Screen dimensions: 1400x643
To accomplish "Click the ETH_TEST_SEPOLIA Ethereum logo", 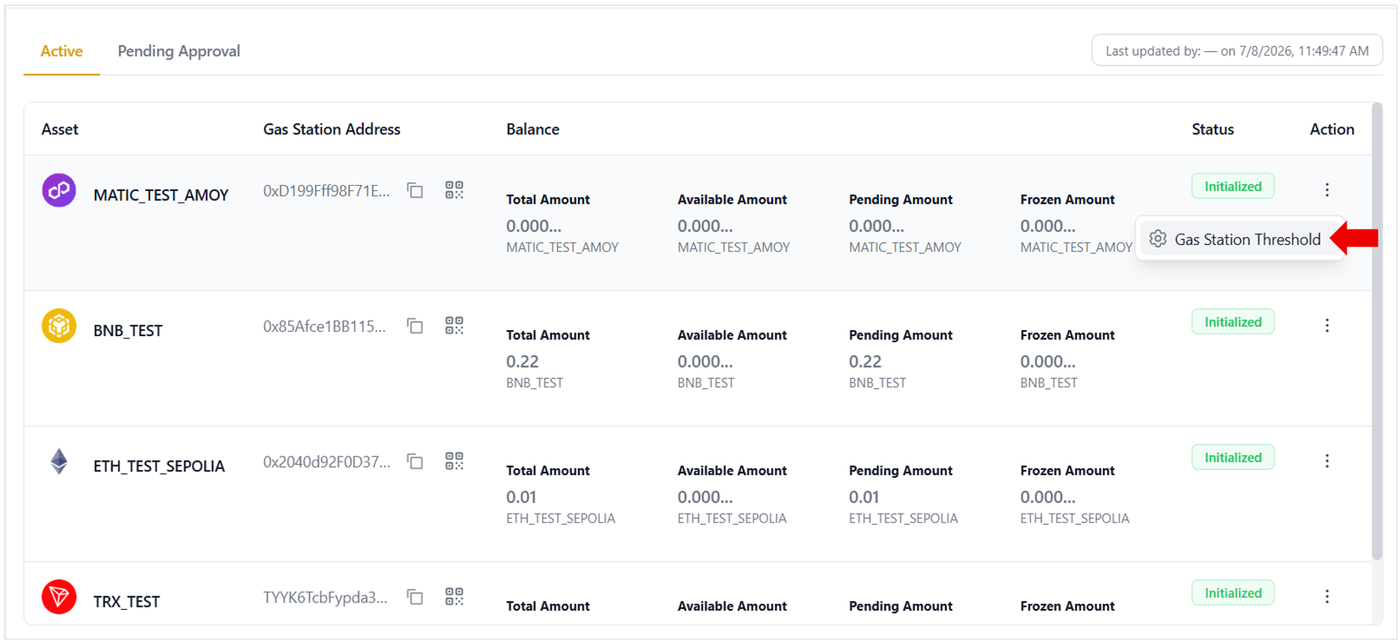I will [x=59, y=461].
